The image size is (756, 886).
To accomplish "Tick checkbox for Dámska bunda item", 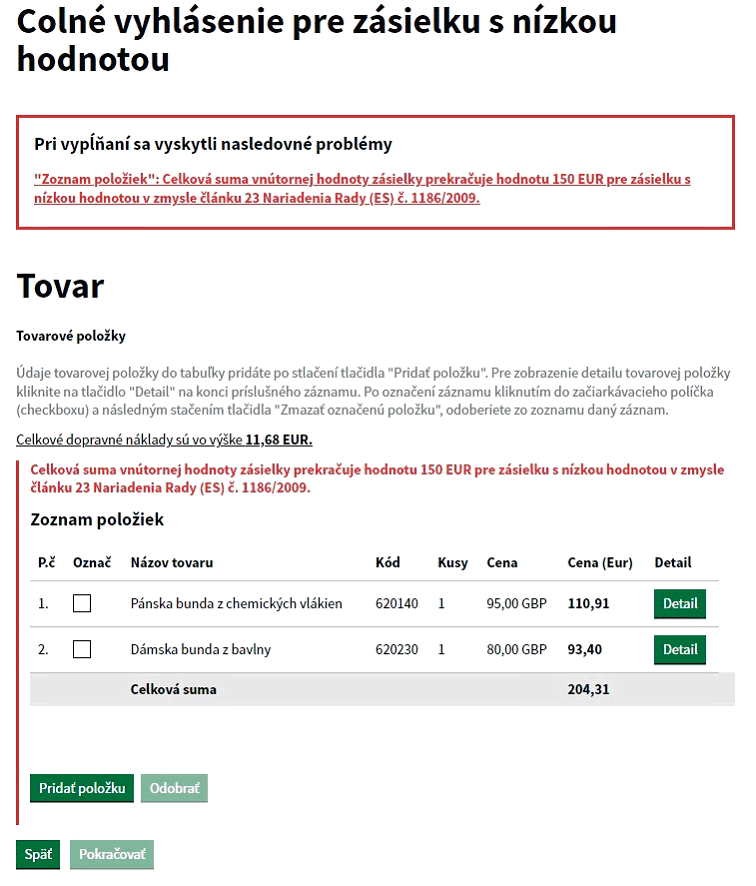I will point(82,649).
